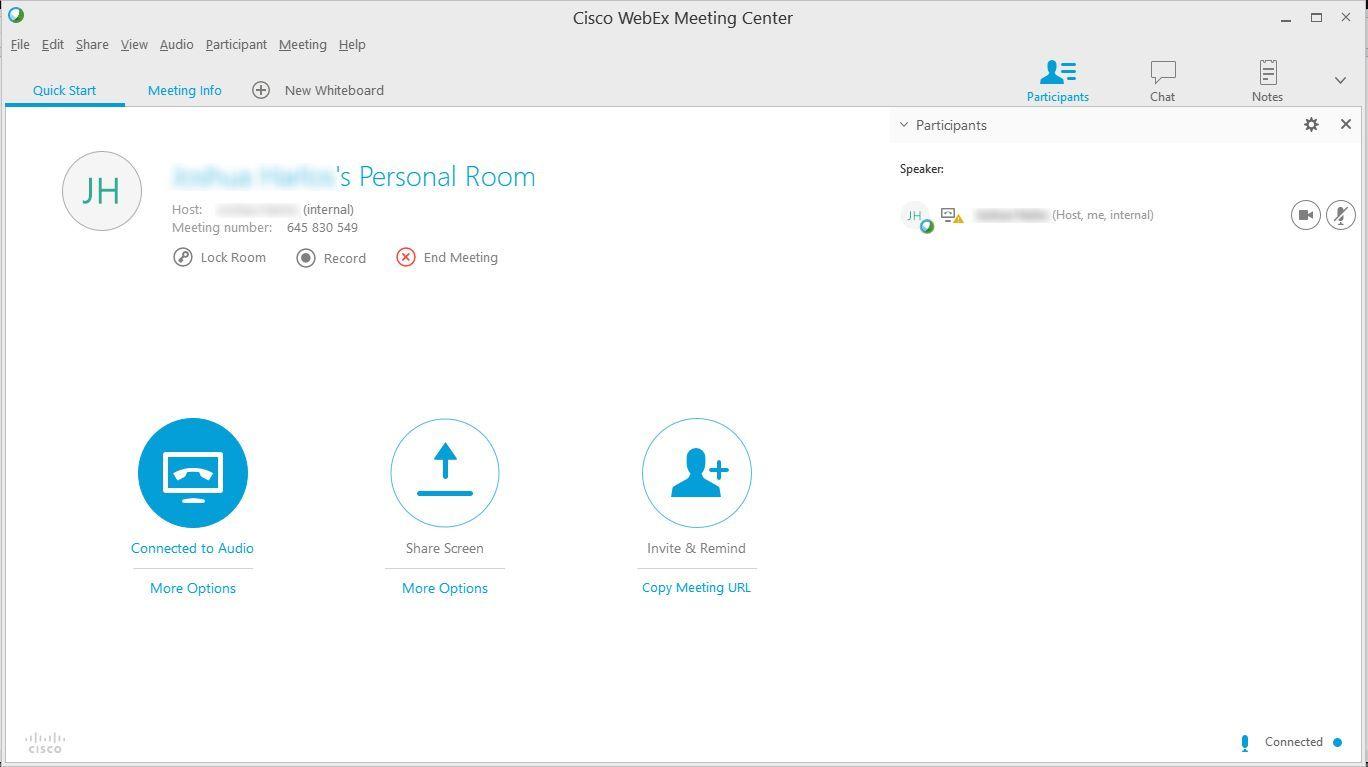Viewport: 1368px width, 767px height.
Task: Click the meeting number 645 830 549
Action: click(322, 228)
